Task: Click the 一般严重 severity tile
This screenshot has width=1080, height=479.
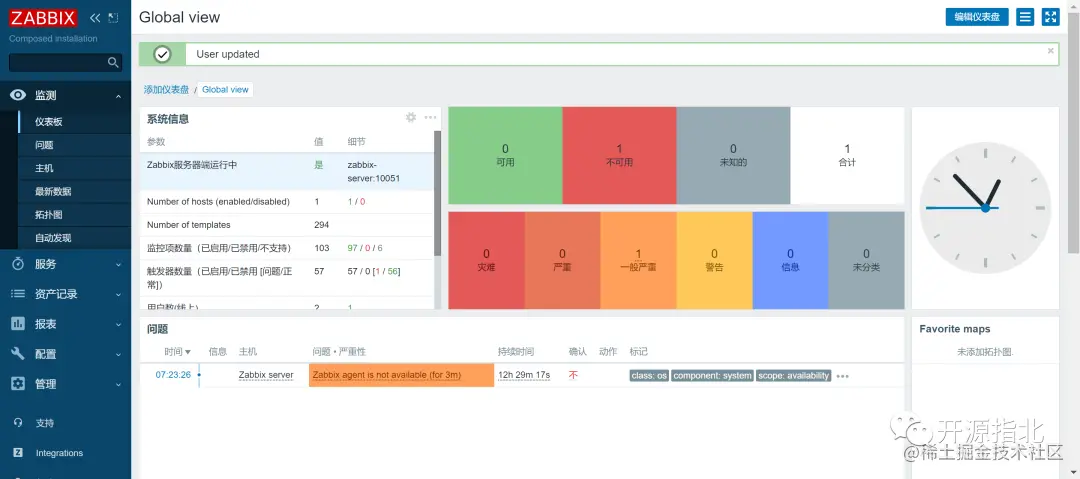Action: click(x=638, y=260)
